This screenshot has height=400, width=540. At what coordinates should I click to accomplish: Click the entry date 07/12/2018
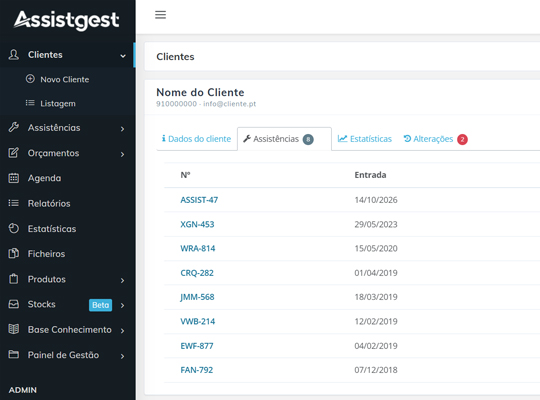[x=376, y=370]
